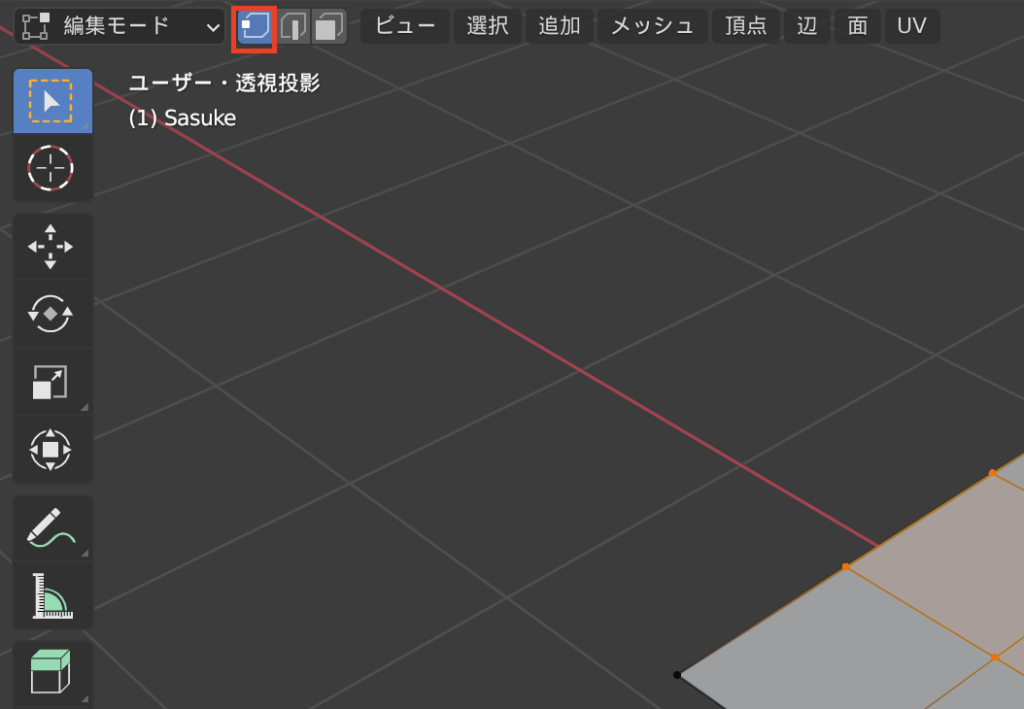Click the (1) Sasuke object label
Screen dimensions: 1024x709
tap(182, 118)
